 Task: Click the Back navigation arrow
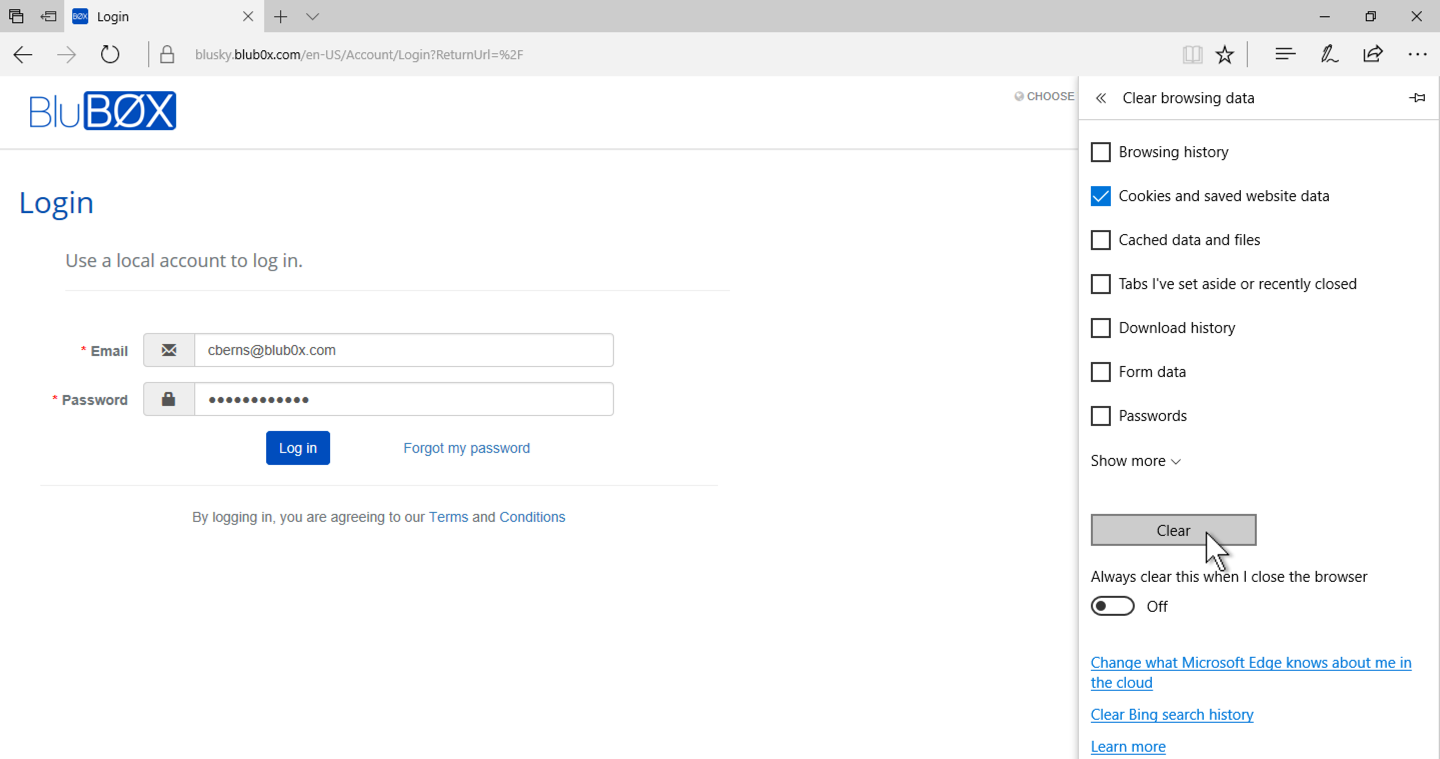tap(23, 55)
